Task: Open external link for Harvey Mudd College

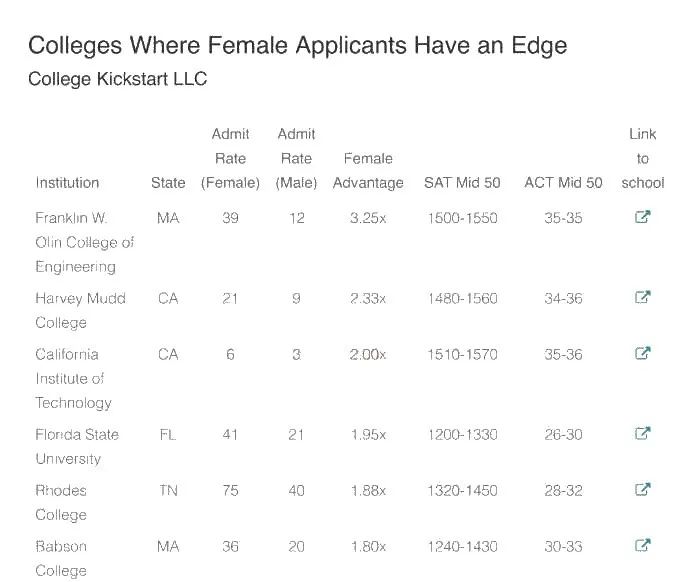Action: coord(642,297)
